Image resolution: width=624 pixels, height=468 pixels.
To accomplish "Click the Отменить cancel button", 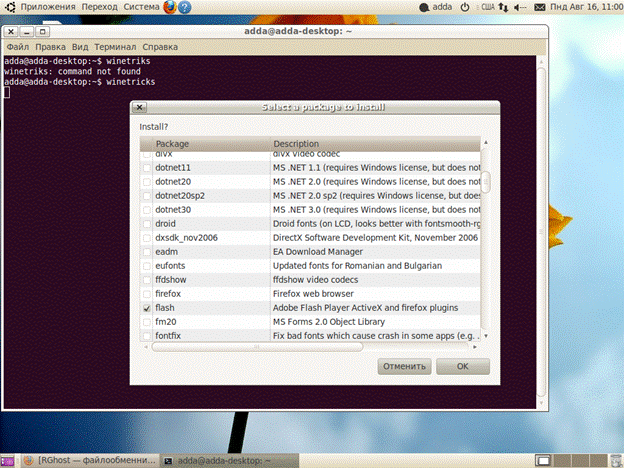I will [404, 367].
